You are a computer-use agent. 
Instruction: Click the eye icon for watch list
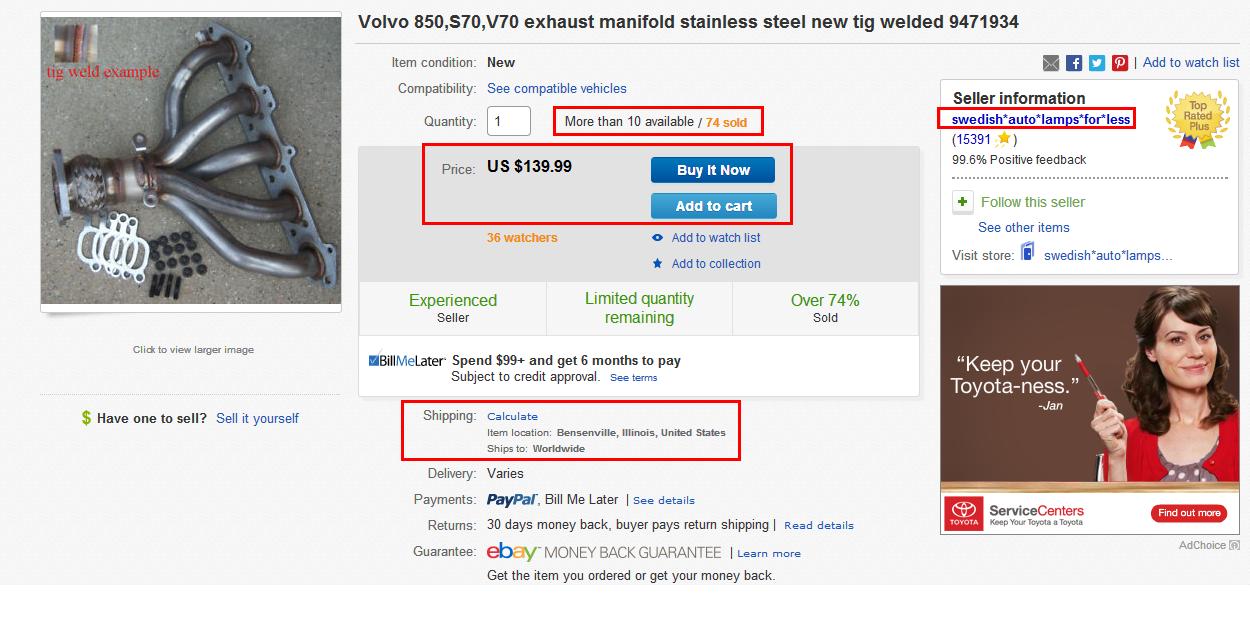pos(657,238)
